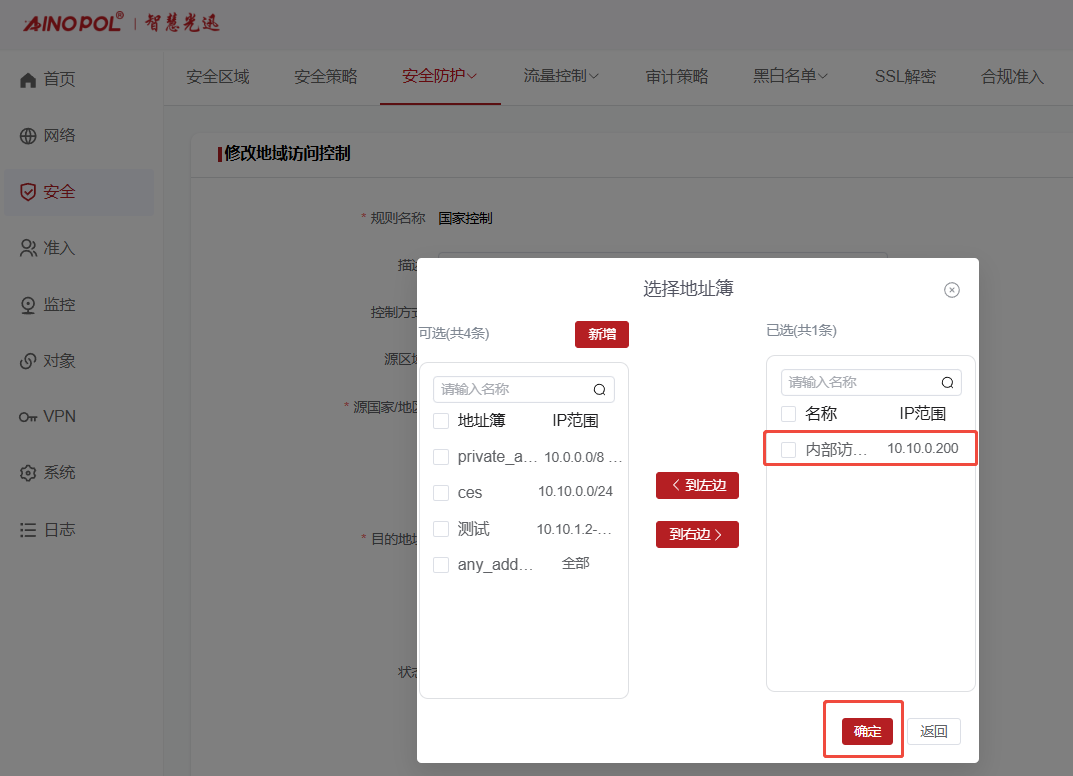This screenshot has height=776, width=1073.
Task: Expand the 黑白名单 dropdown menu
Action: pyautogui.click(x=790, y=76)
